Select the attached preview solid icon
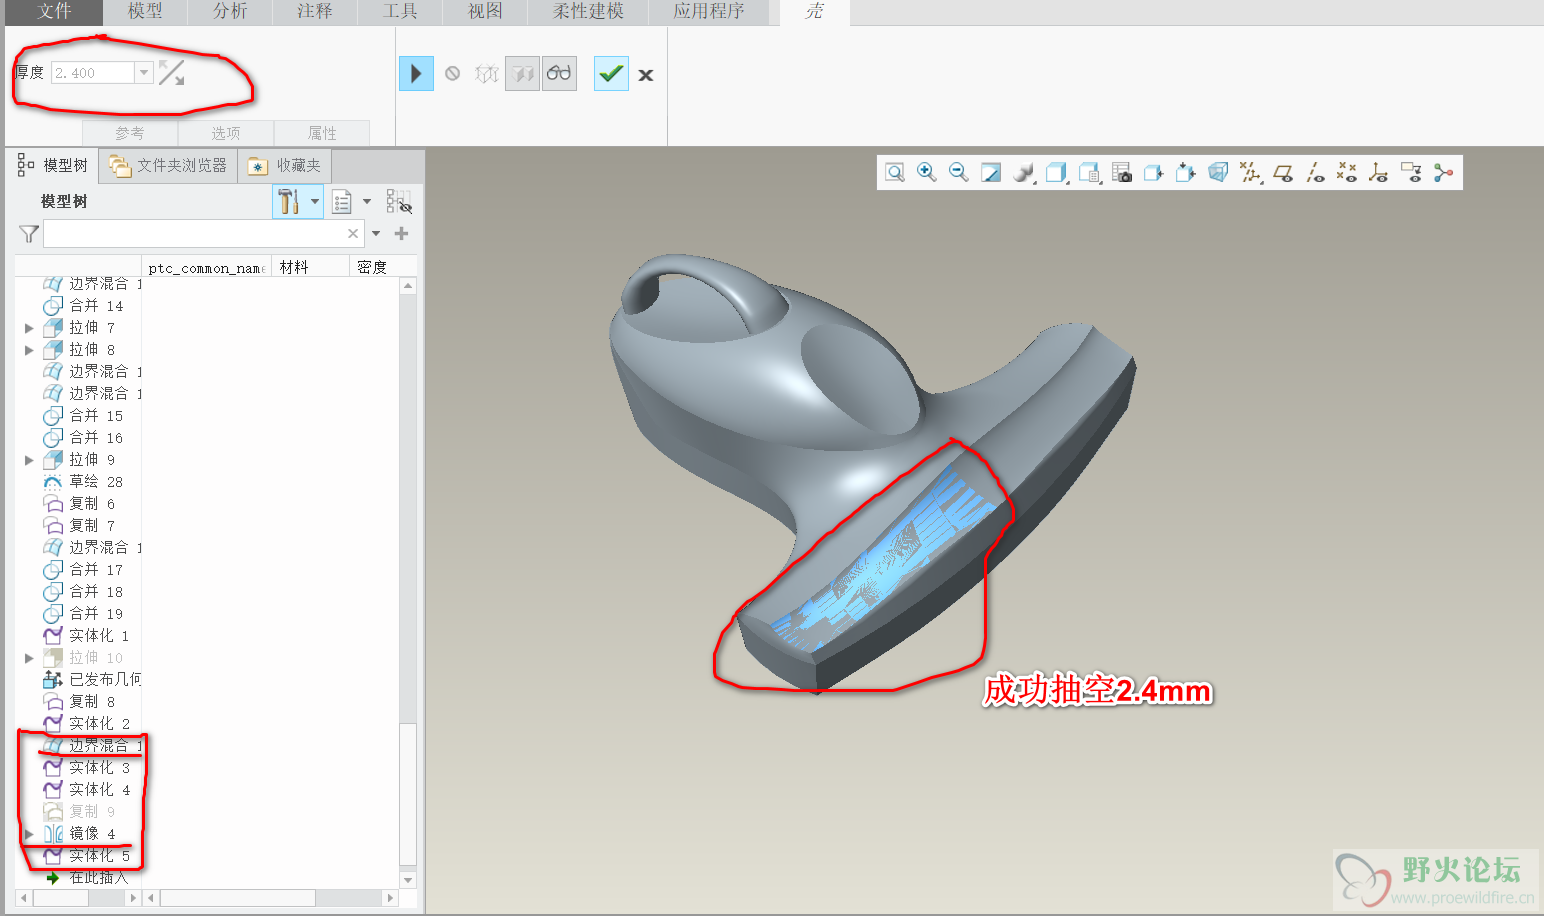This screenshot has width=1544, height=916. coord(522,74)
